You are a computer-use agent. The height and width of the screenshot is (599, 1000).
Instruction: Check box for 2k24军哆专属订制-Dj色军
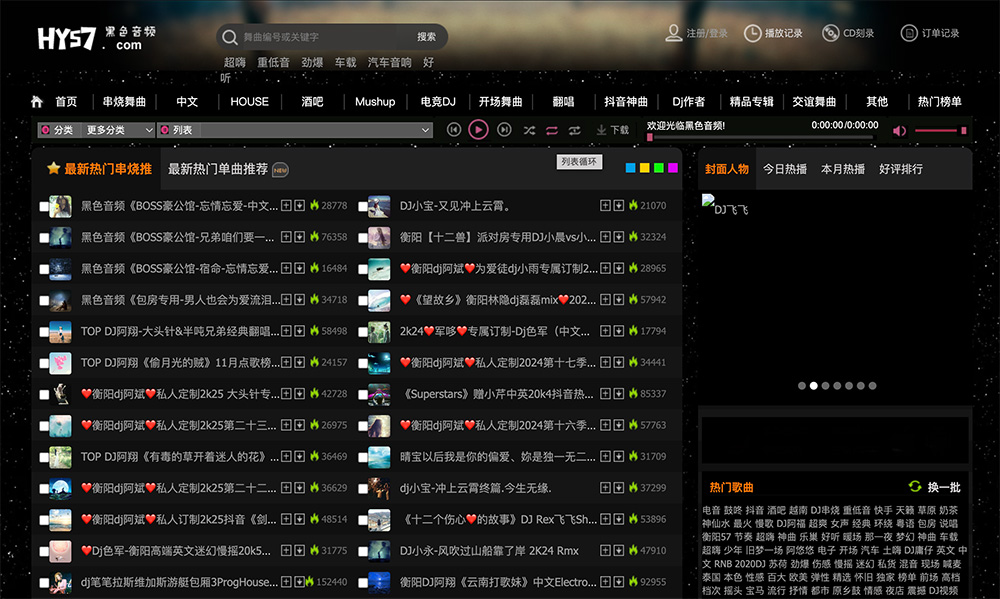click(363, 332)
